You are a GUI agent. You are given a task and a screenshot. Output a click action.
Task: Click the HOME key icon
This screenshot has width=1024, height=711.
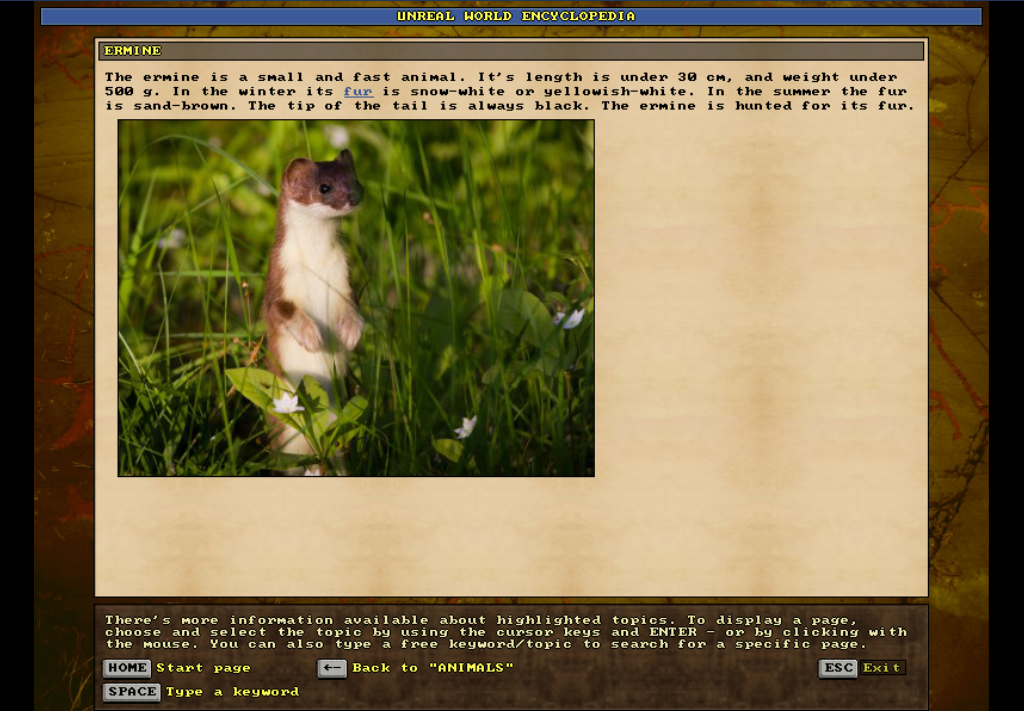(x=127, y=668)
